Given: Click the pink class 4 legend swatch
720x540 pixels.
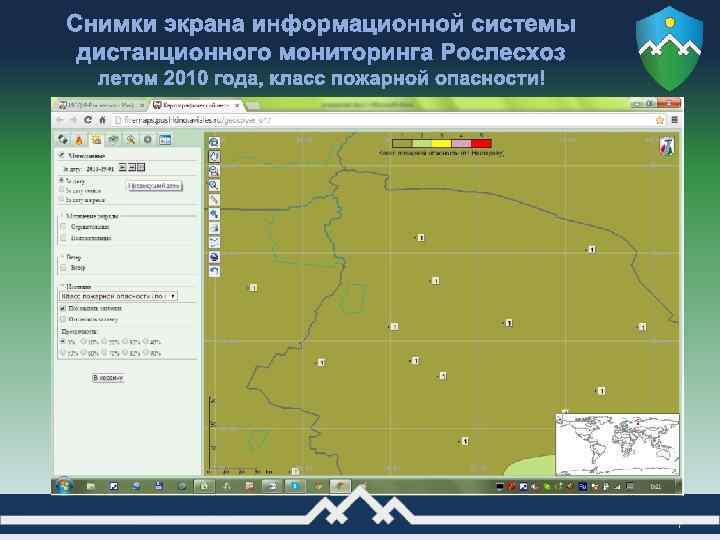Looking at the screenshot, I should [461, 143].
